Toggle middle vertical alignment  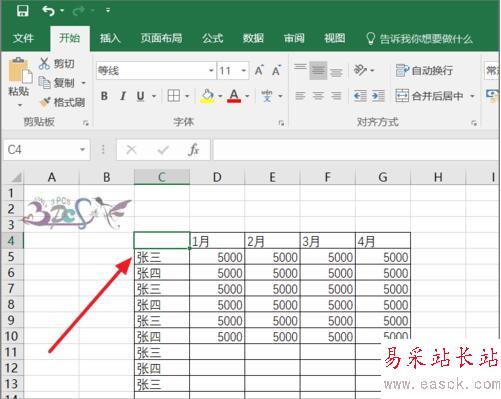(318, 70)
